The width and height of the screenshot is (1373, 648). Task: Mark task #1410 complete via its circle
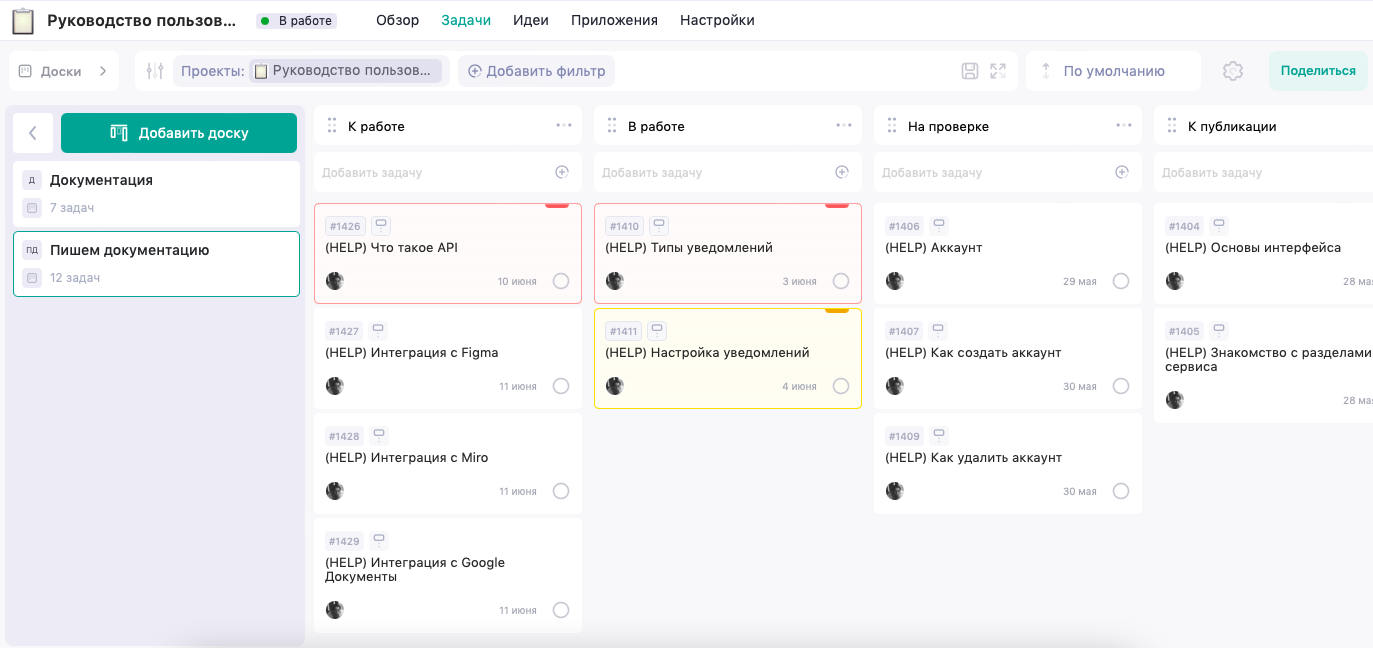pyautogui.click(x=841, y=281)
